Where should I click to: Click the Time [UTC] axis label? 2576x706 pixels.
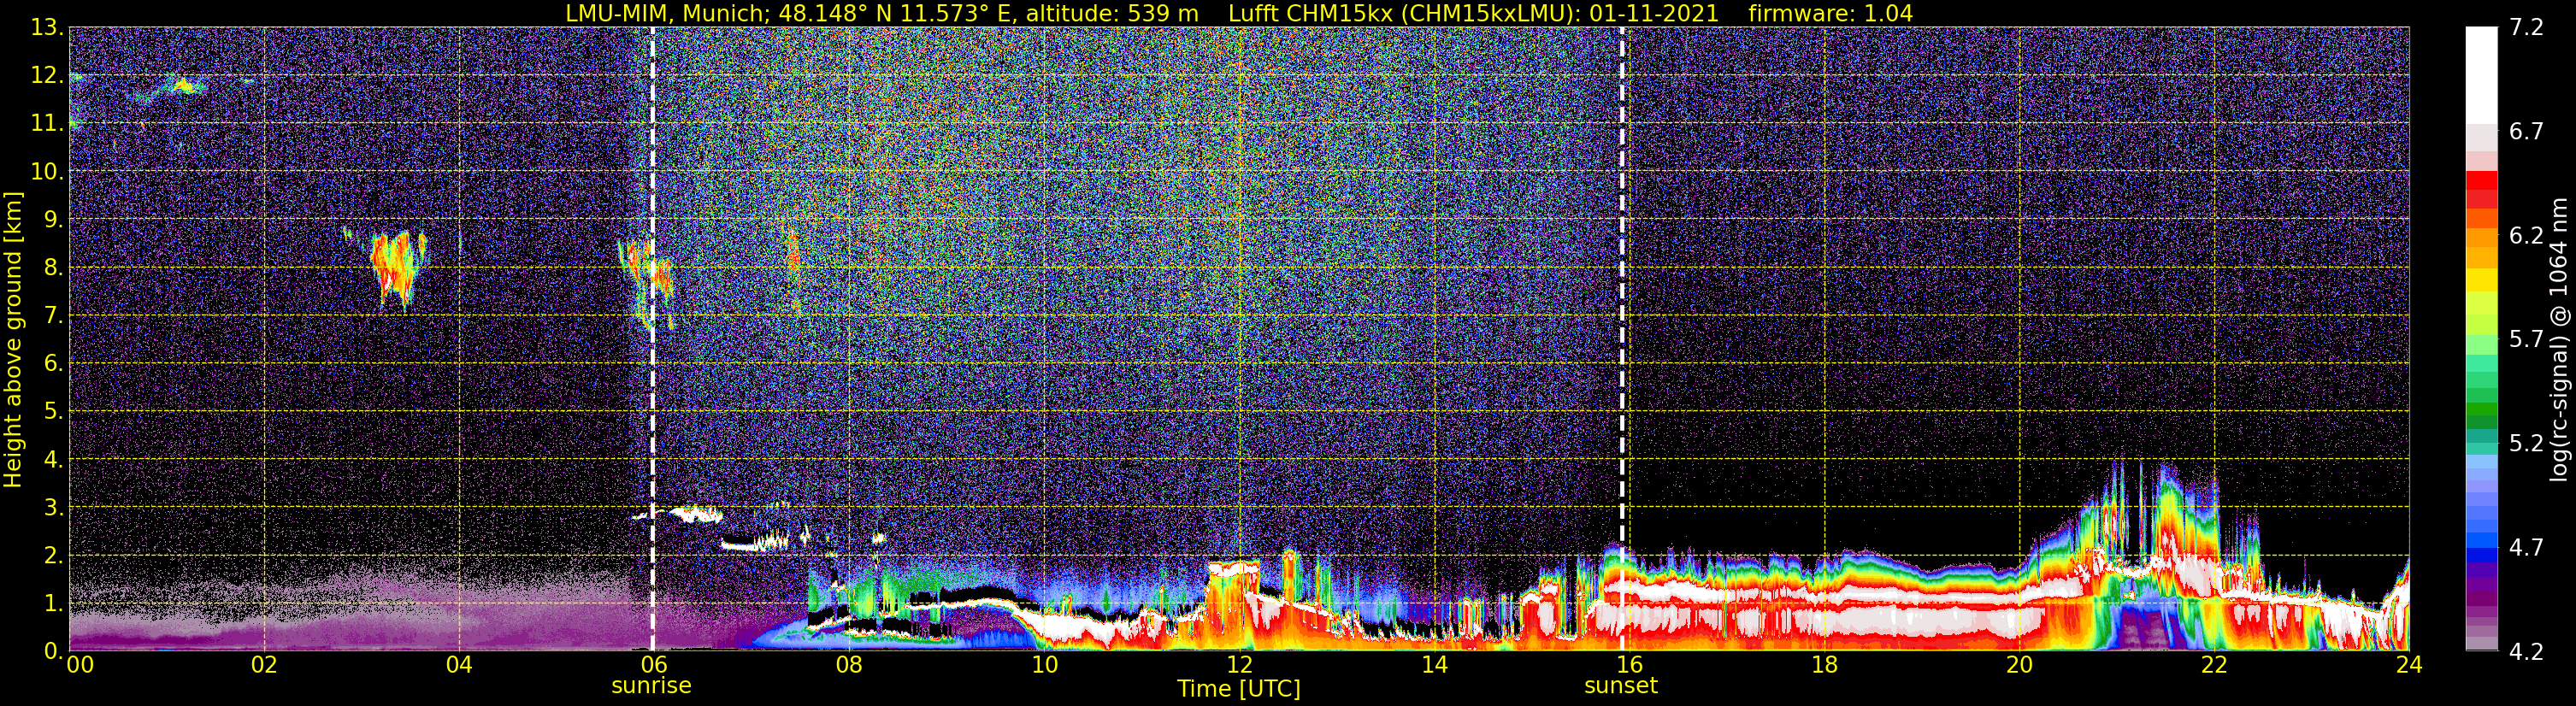click(x=1239, y=689)
